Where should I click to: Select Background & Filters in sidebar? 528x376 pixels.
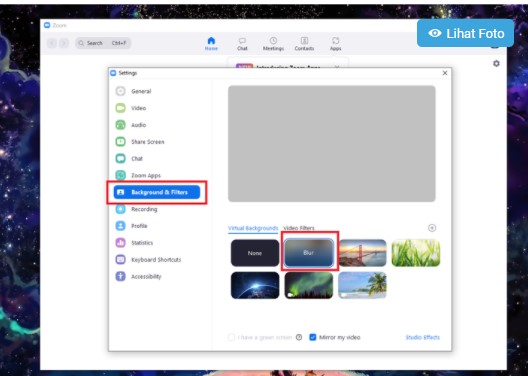(157, 192)
